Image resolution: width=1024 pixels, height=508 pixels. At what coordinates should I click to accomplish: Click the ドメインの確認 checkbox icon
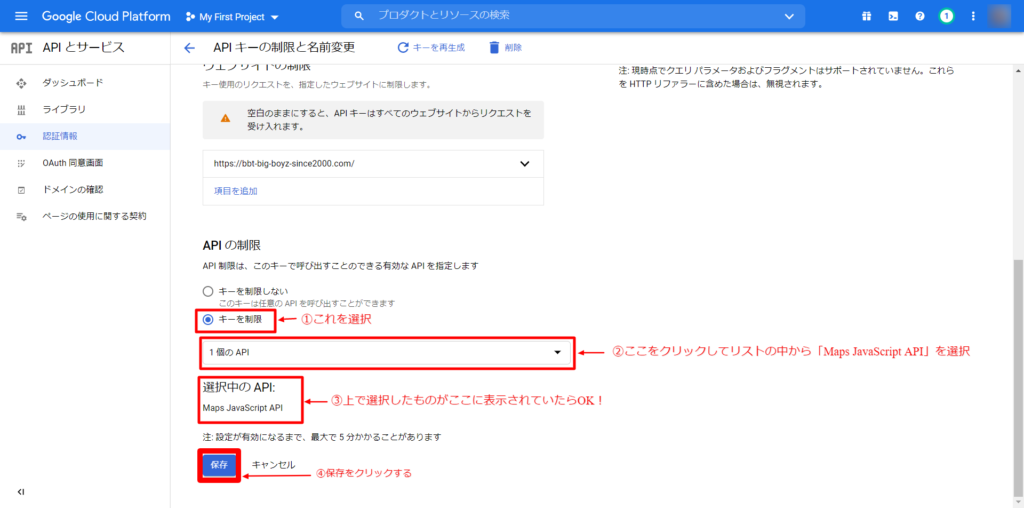21,190
